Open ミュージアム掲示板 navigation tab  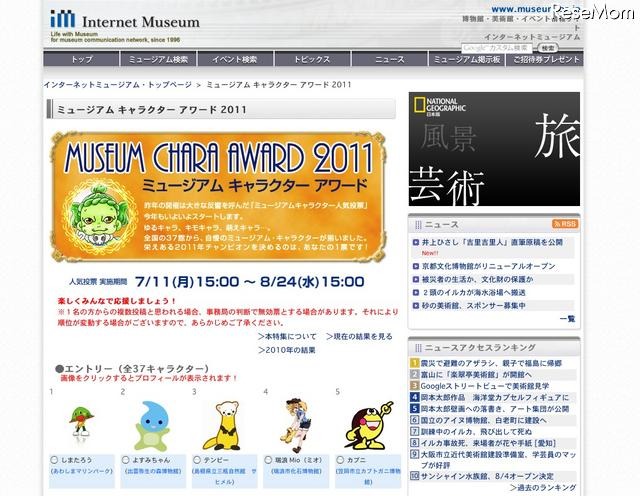[467, 59]
